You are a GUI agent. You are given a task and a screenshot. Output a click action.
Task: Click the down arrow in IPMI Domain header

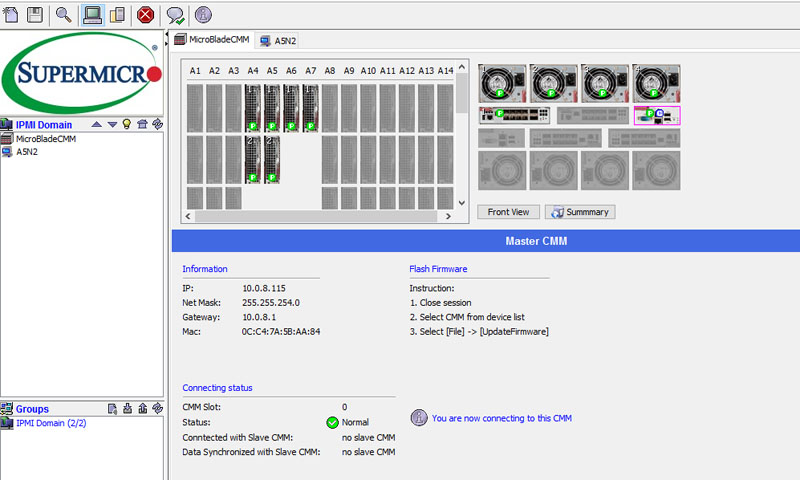(112, 124)
